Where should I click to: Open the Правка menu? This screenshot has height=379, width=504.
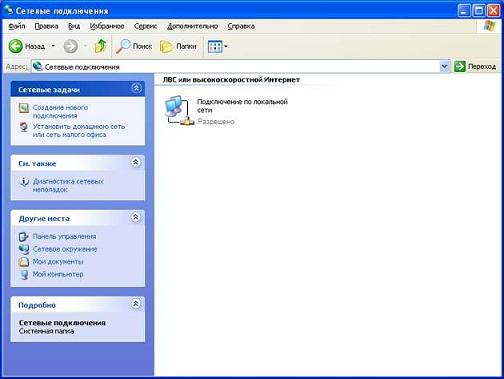(x=46, y=26)
